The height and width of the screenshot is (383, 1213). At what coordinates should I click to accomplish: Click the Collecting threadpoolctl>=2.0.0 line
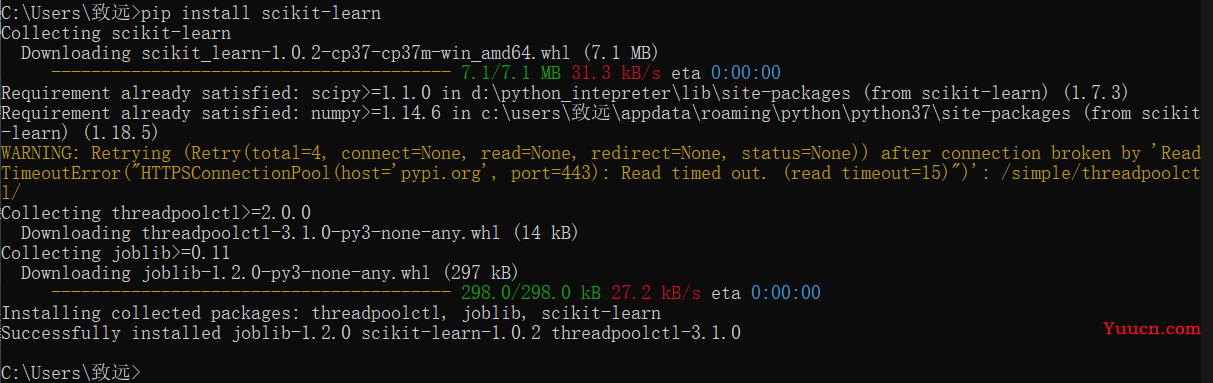click(156, 213)
